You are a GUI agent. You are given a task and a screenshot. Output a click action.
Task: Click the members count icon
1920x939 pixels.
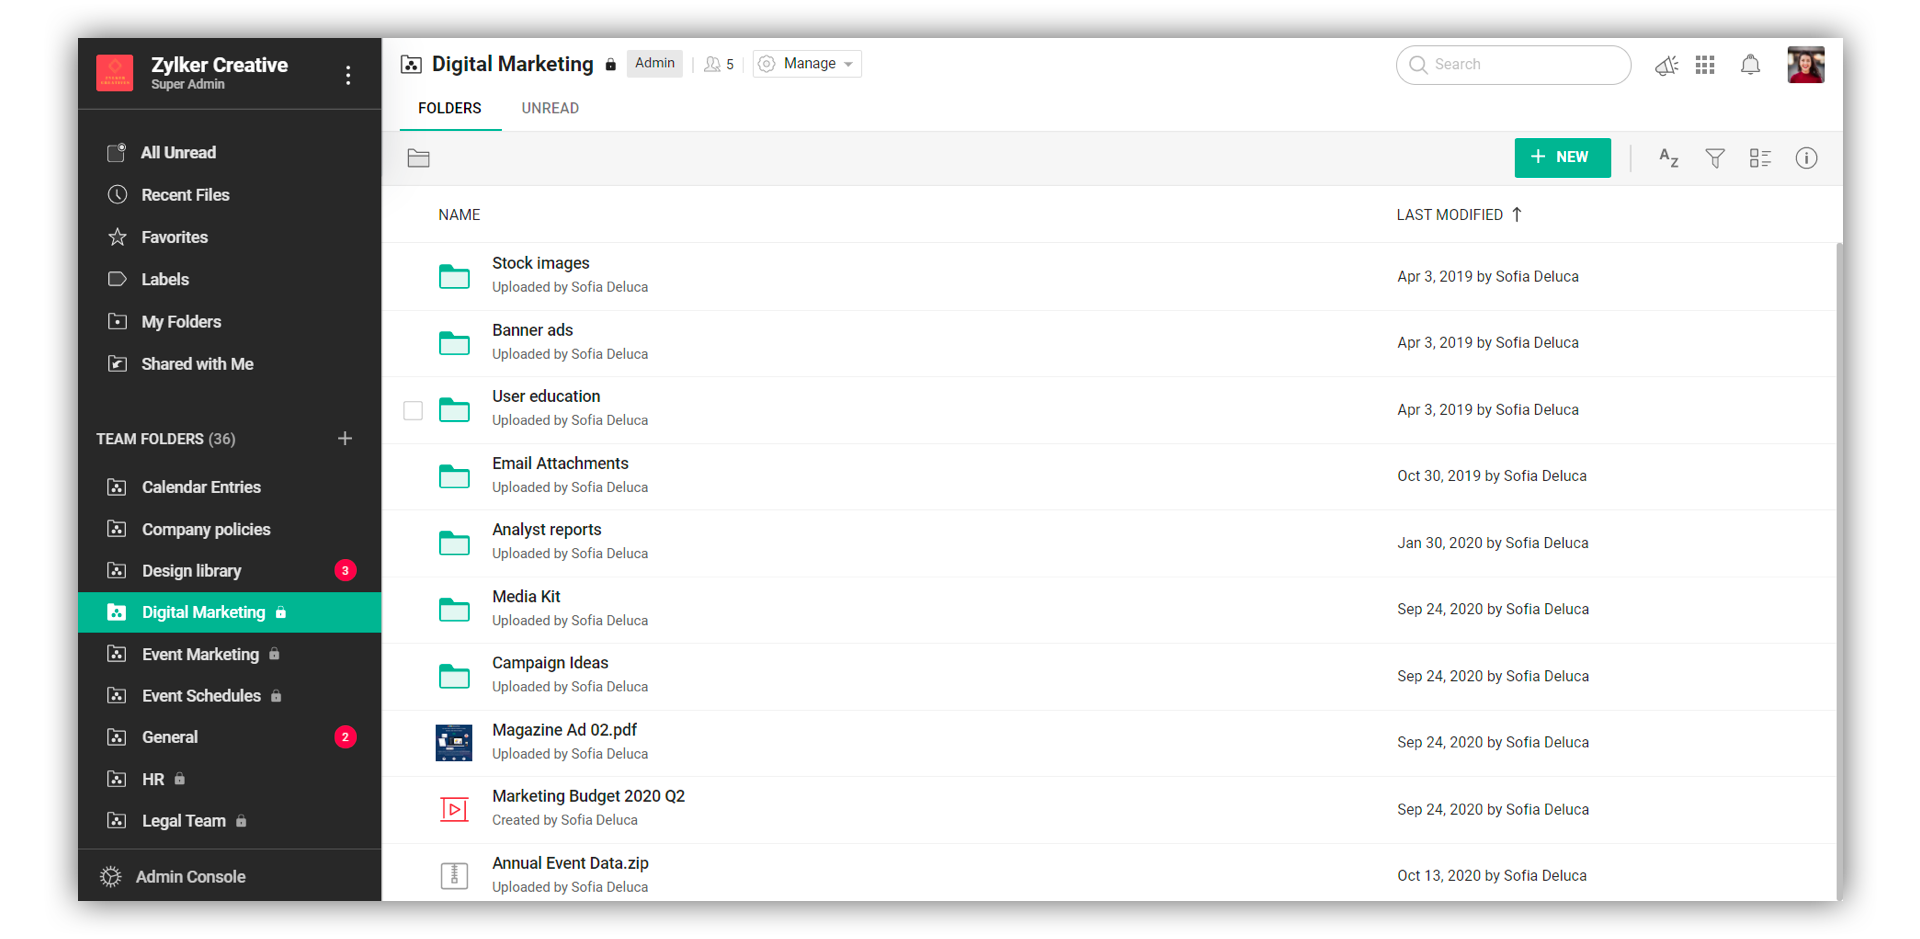(718, 64)
